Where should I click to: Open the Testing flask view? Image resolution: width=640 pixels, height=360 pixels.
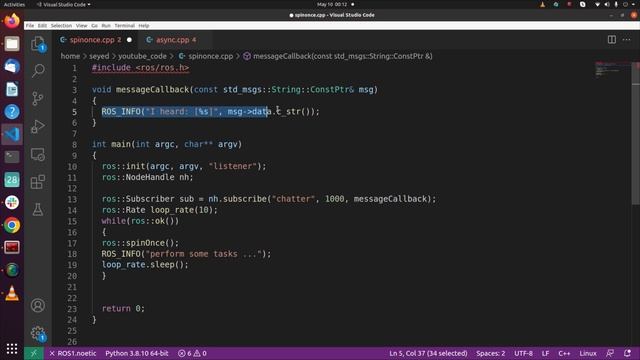click(38, 209)
